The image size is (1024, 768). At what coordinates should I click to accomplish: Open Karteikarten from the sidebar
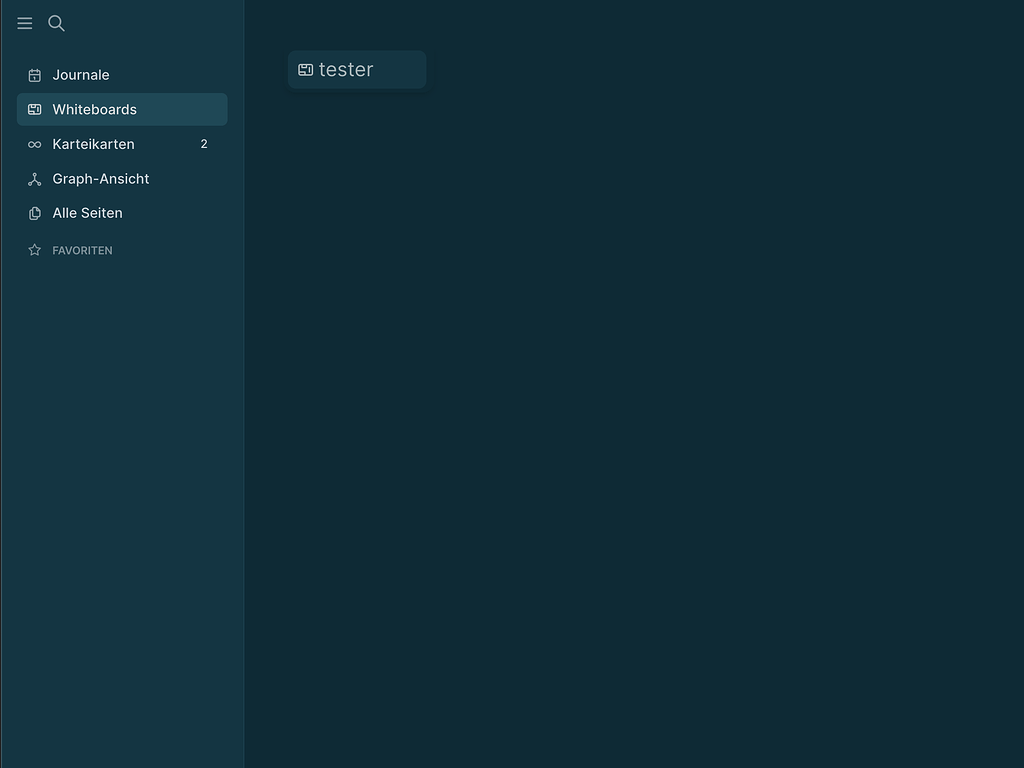pyautogui.click(x=93, y=144)
